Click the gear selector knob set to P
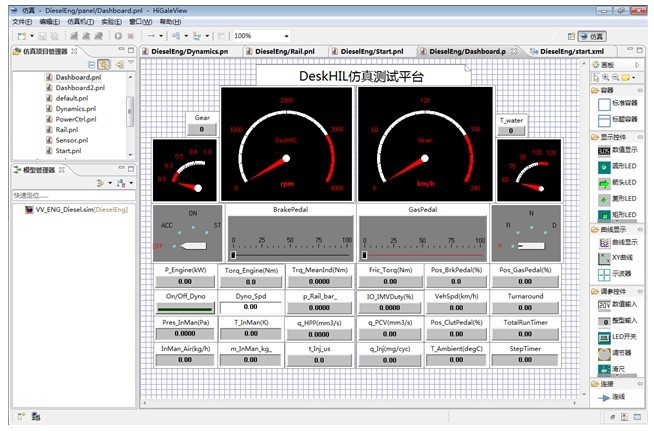 point(531,246)
